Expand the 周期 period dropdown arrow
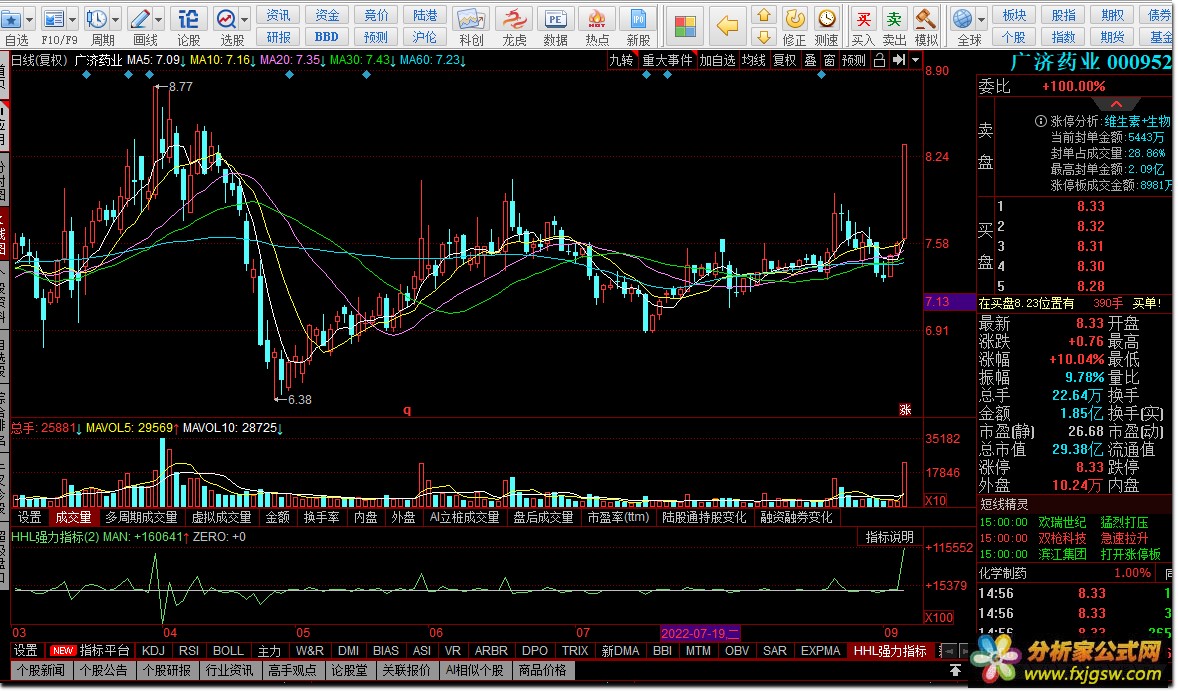1178x691 pixels. [x=115, y=20]
